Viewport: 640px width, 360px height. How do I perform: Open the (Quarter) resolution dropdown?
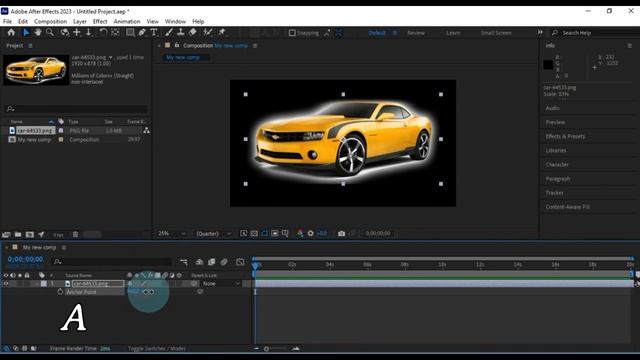[x=213, y=233]
